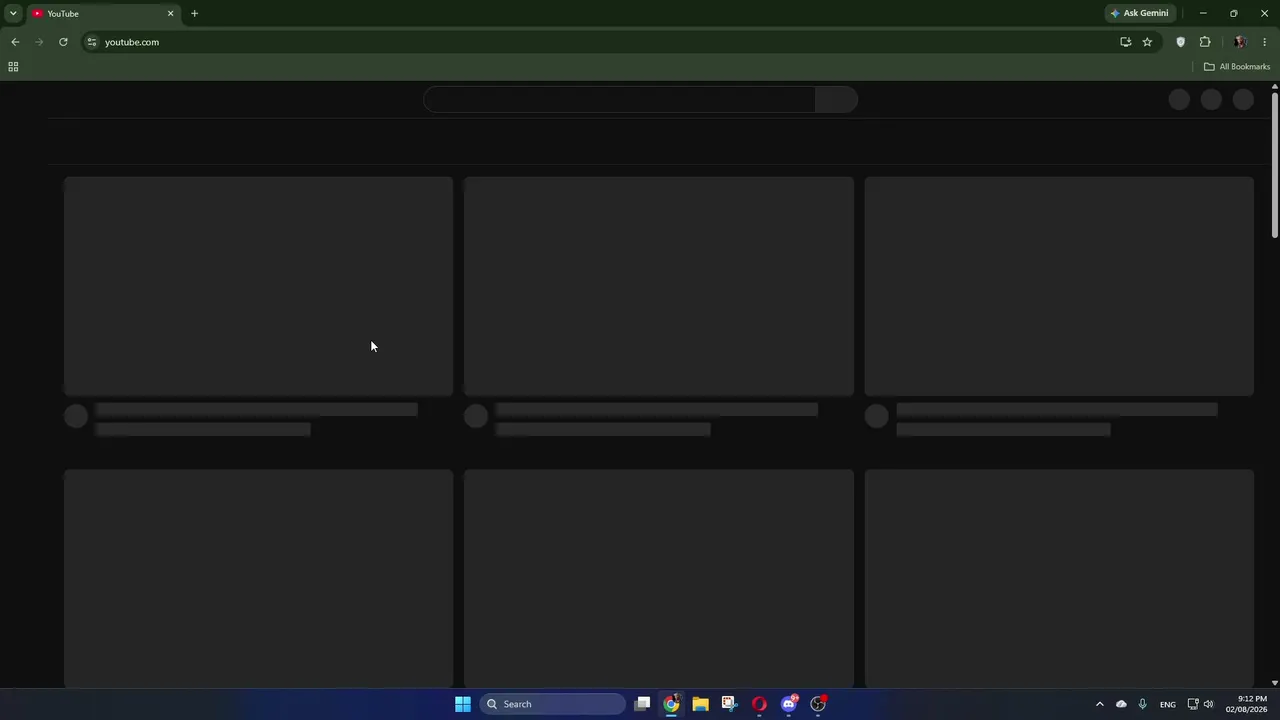The width and height of the screenshot is (1280, 720).
Task: Click the OneDrive cloud tray icon
Action: 1121,704
